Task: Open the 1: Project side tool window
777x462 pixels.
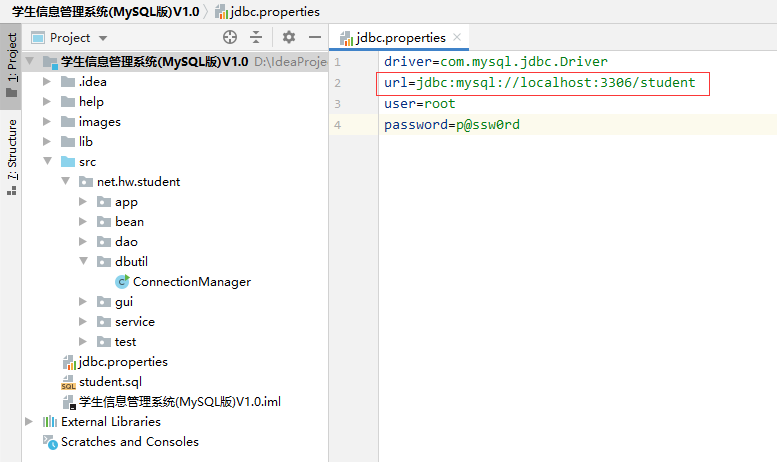Action: (x=11, y=65)
